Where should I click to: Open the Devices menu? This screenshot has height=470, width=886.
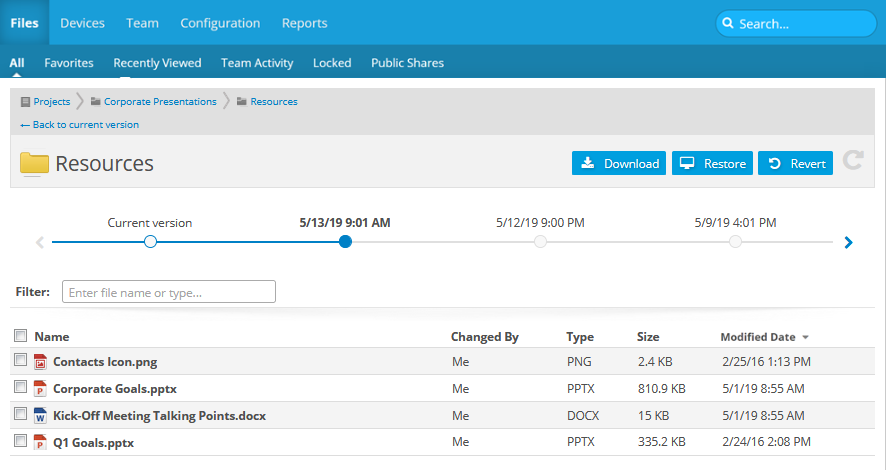coord(82,23)
